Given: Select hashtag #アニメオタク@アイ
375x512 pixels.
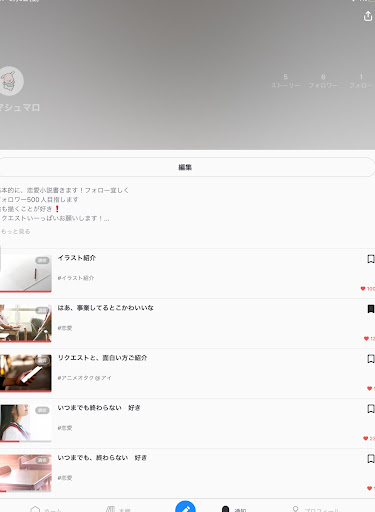Looking at the screenshot, I should 85,378.
